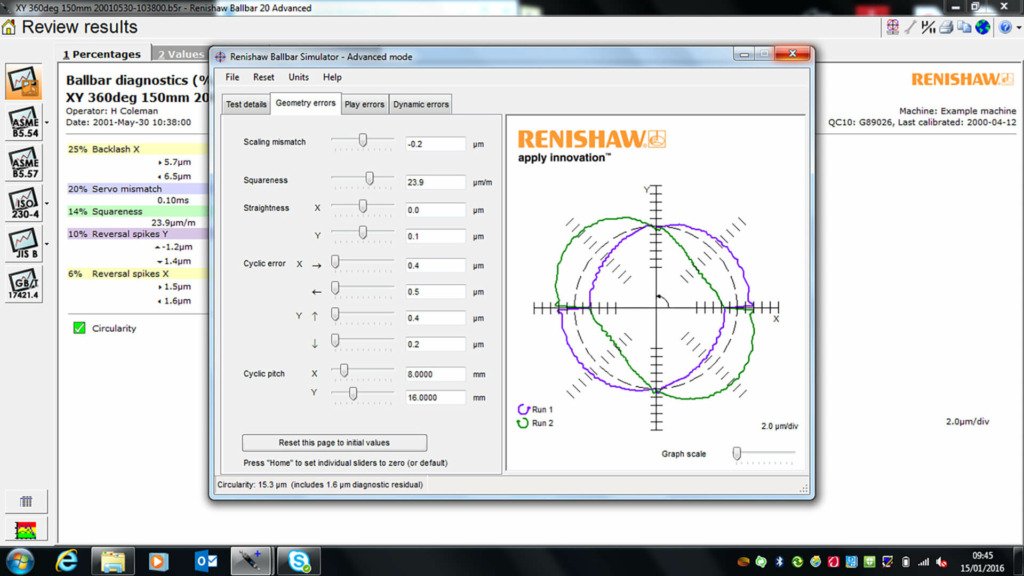The height and width of the screenshot is (576, 1024).
Task: Switch to the Play errors tab
Action: [364, 104]
